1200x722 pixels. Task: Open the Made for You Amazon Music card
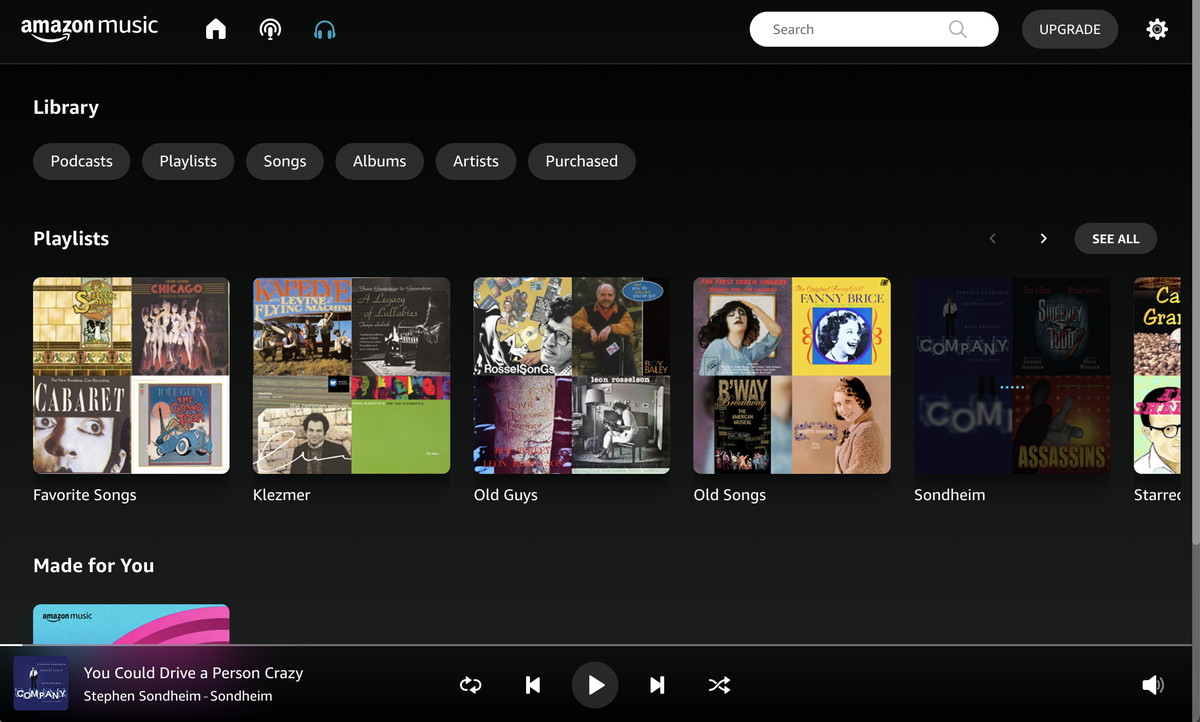[x=131, y=623]
